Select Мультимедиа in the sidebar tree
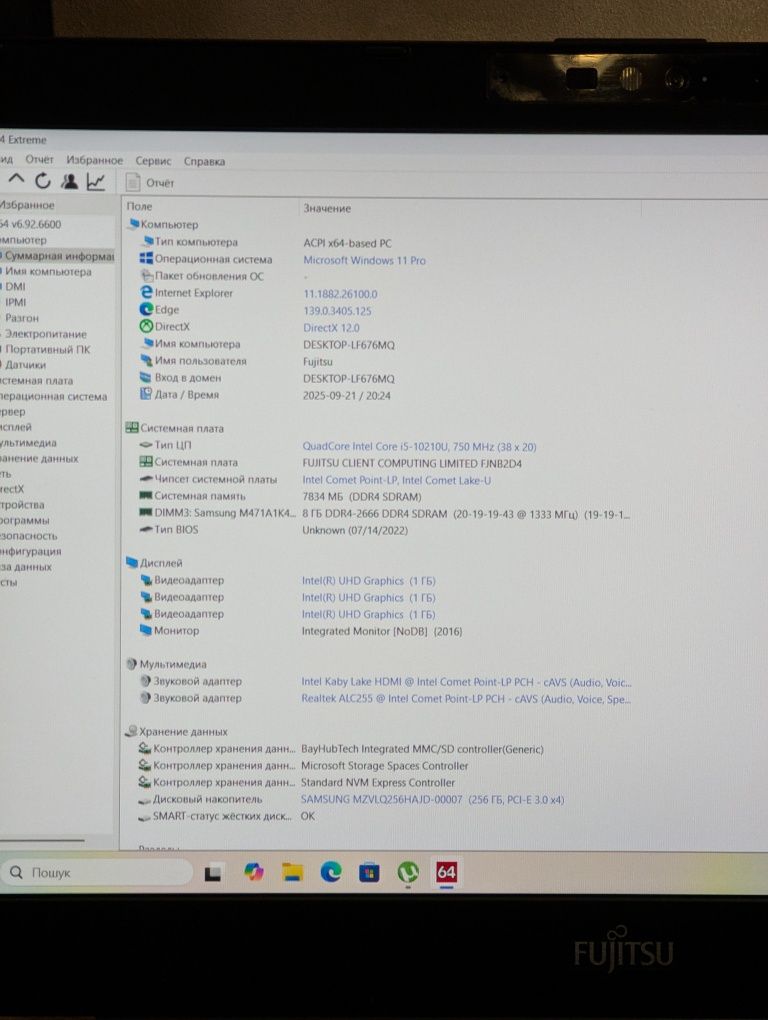Viewport: 768px width, 1020px height. click(x=28, y=443)
